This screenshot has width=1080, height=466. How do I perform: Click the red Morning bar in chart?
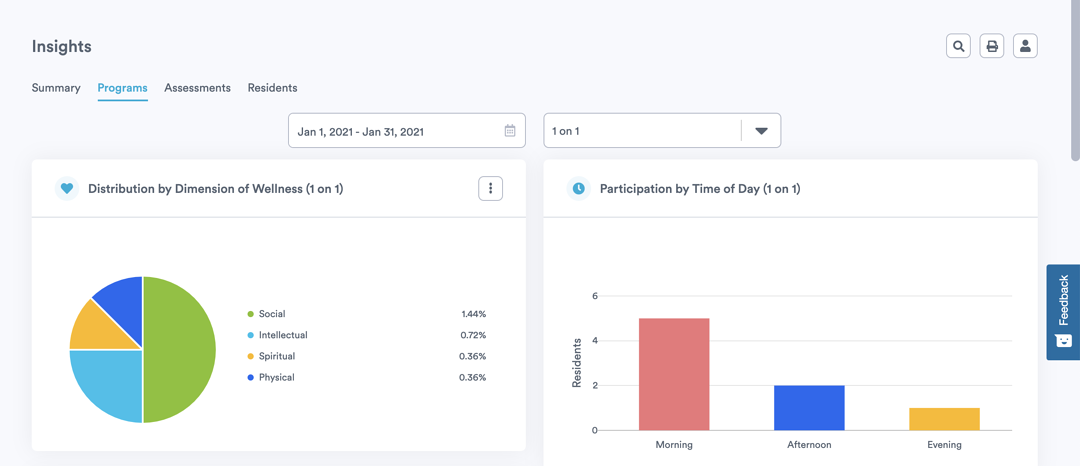point(674,375)
